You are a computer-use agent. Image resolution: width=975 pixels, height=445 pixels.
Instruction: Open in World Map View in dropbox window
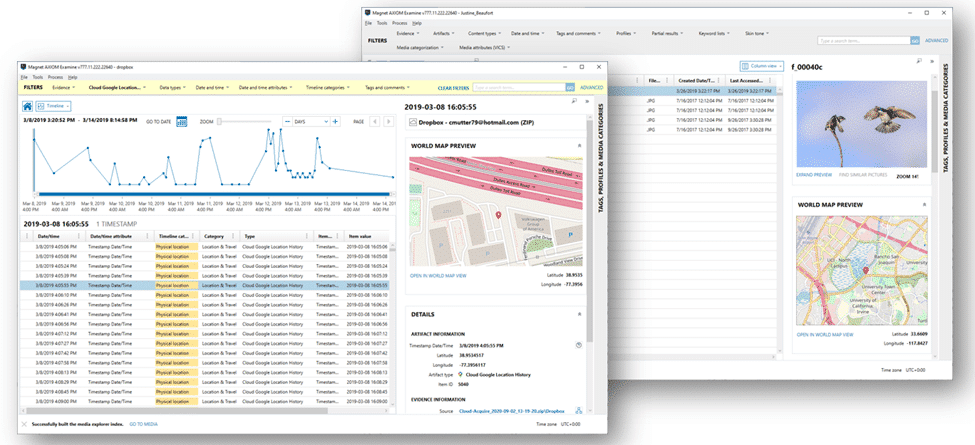pos(438,275)
